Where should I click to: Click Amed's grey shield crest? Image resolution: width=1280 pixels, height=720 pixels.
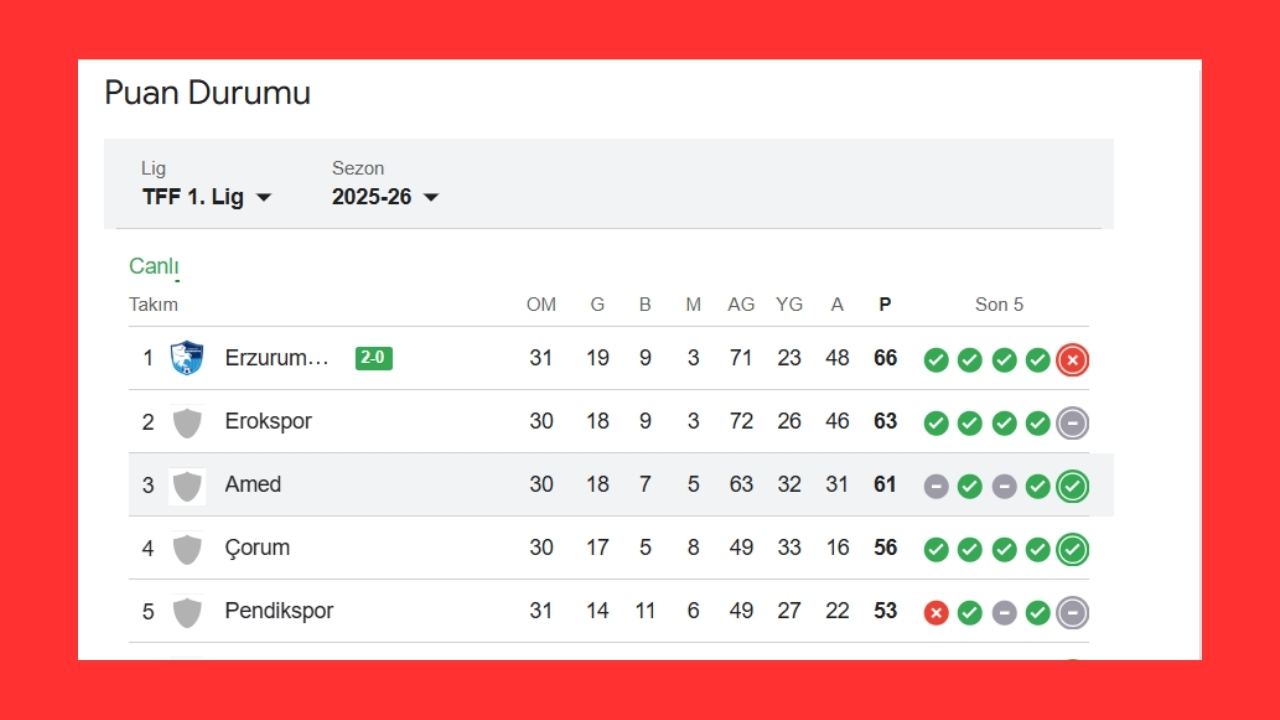click(x=187, y=486)
